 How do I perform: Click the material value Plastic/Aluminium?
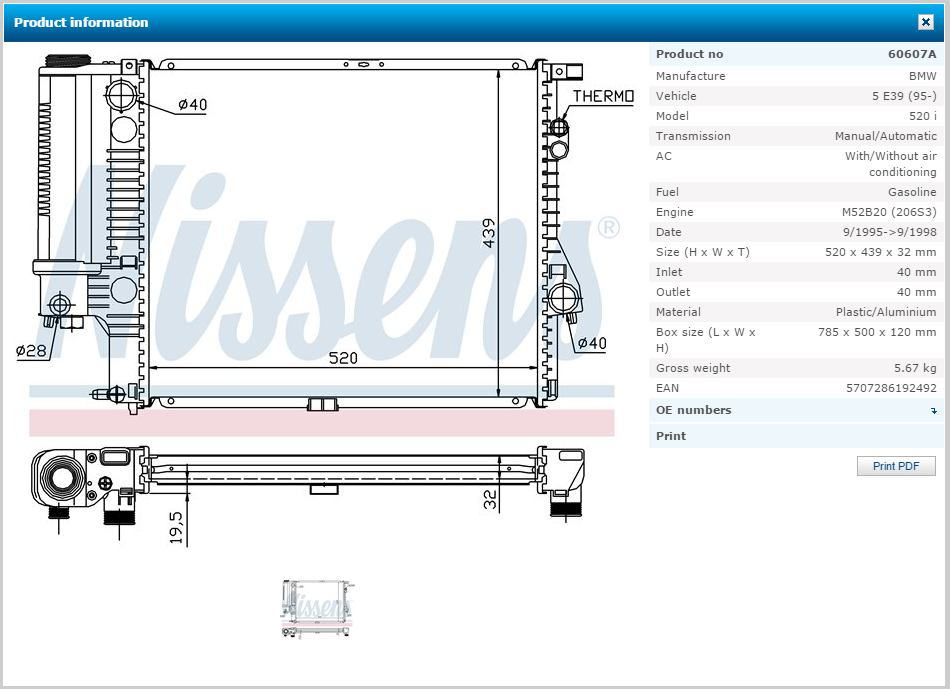point(886,312)
